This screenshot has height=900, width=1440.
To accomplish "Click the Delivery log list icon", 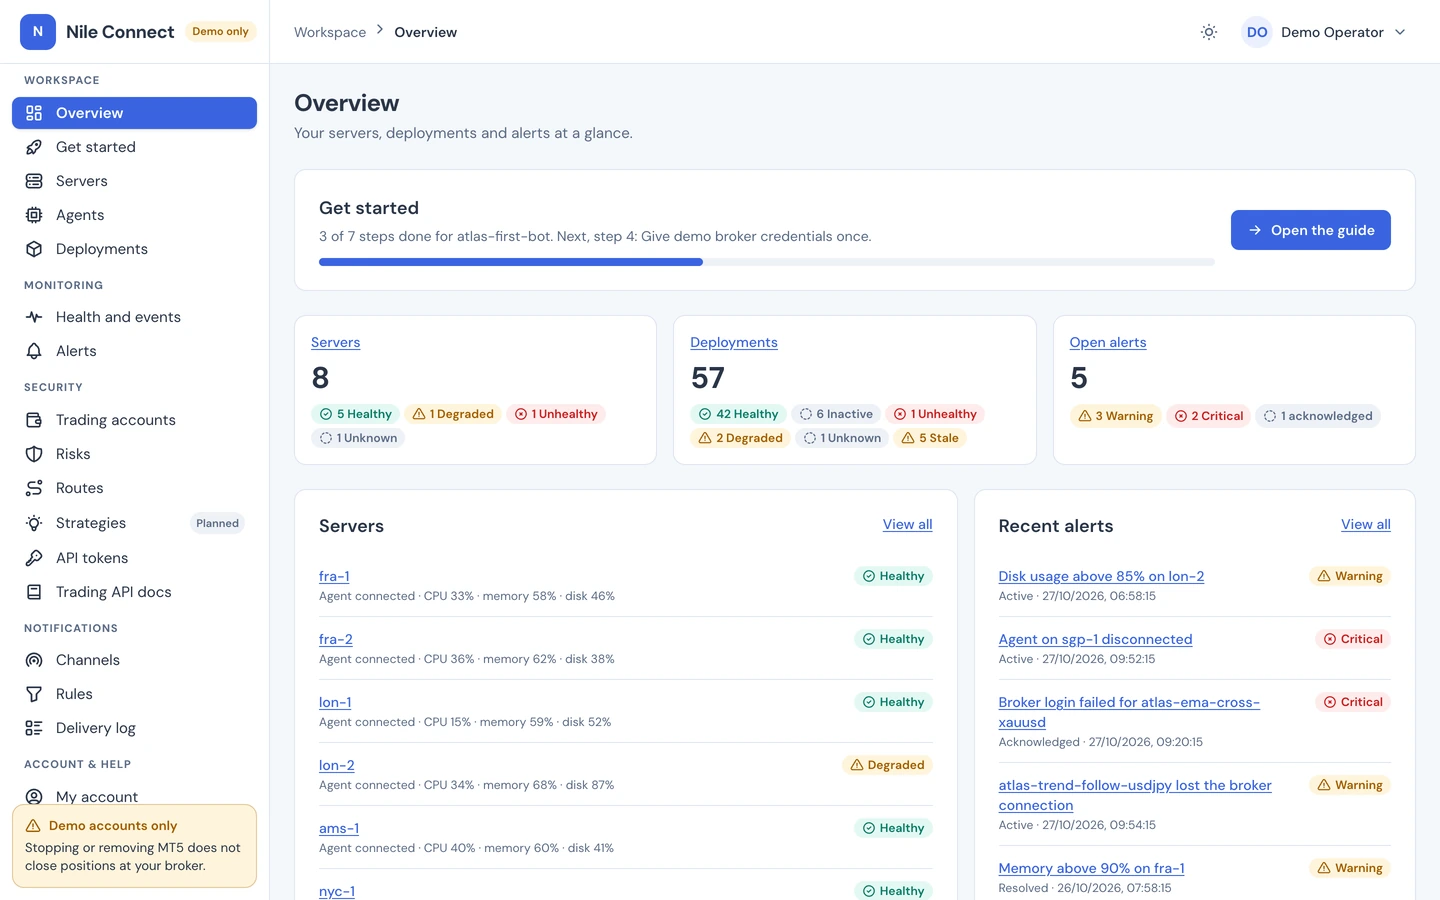I will coord(34,728).
